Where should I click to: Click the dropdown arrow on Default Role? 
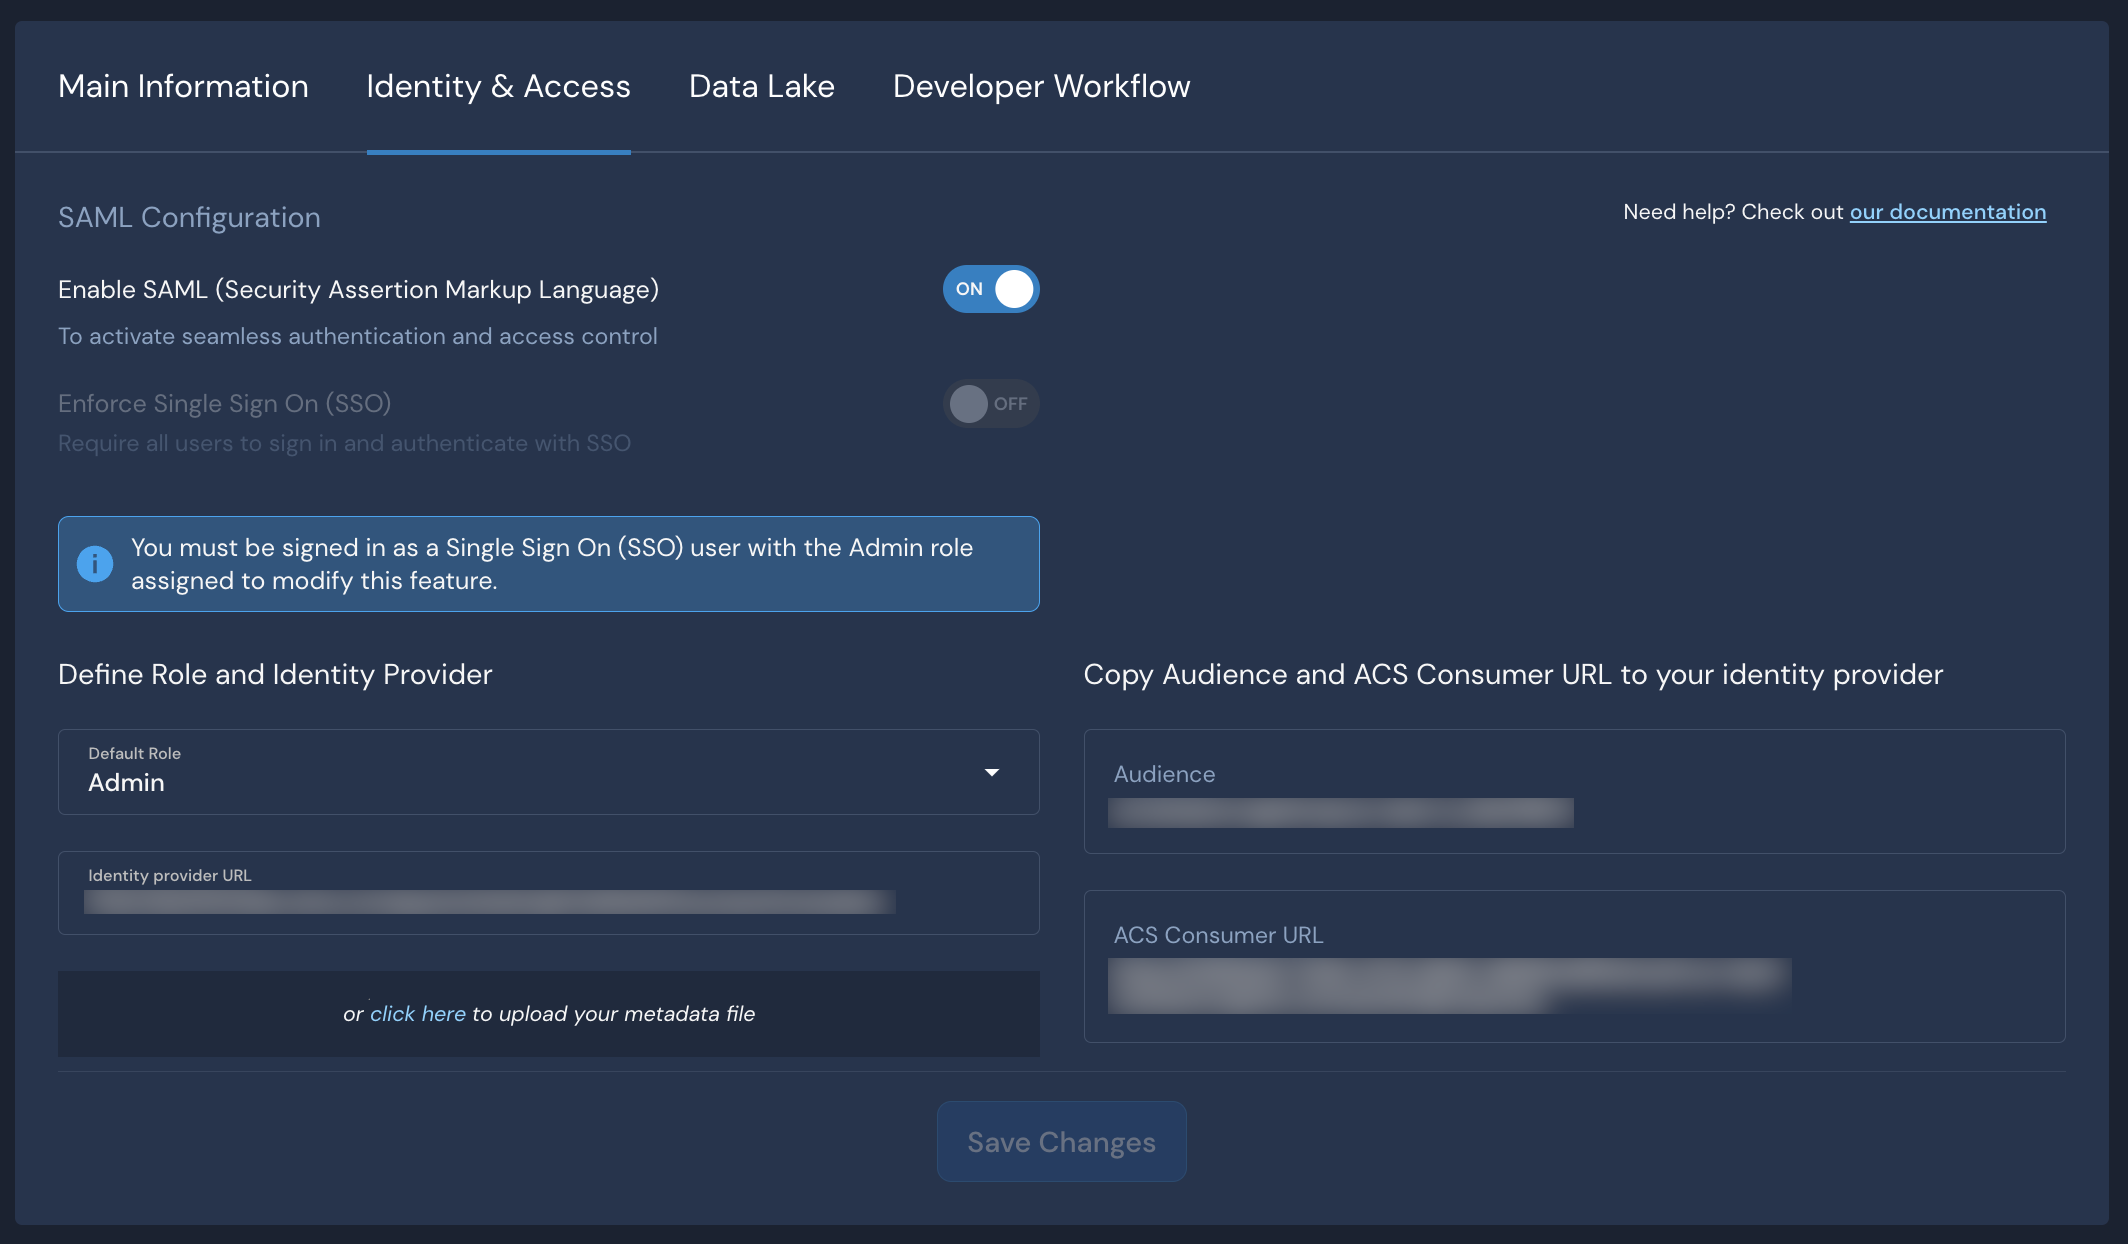click(x=992, y=772)
